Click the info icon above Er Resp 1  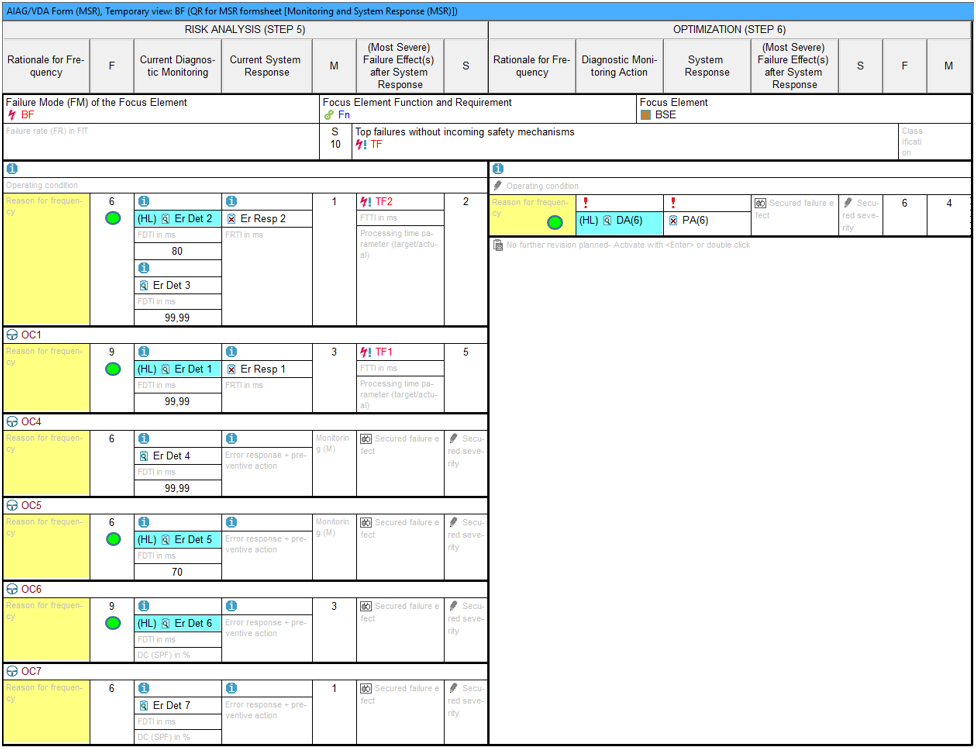[232, 352]
